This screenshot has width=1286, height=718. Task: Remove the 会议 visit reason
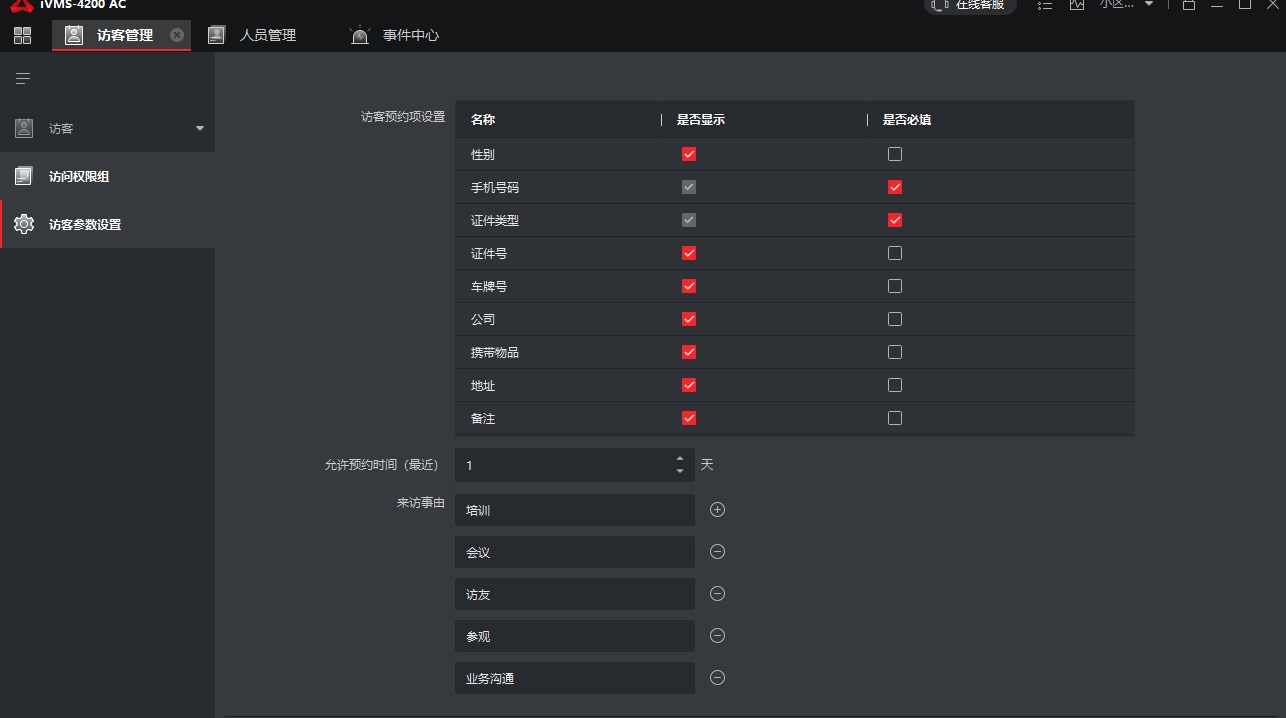(717, 552)
